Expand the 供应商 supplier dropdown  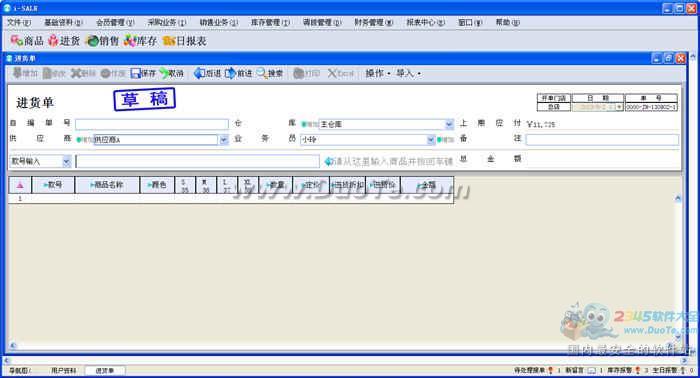(224, 140)
